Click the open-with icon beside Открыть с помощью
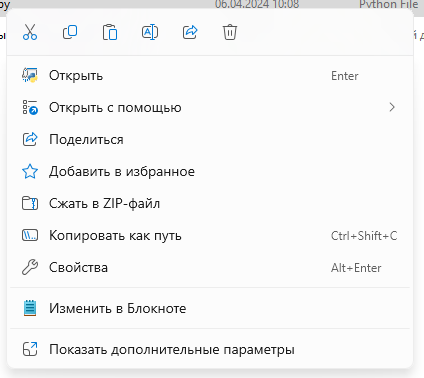Image resolution: width=424 pixels, height=378 pixels. [x=30, y=107]
